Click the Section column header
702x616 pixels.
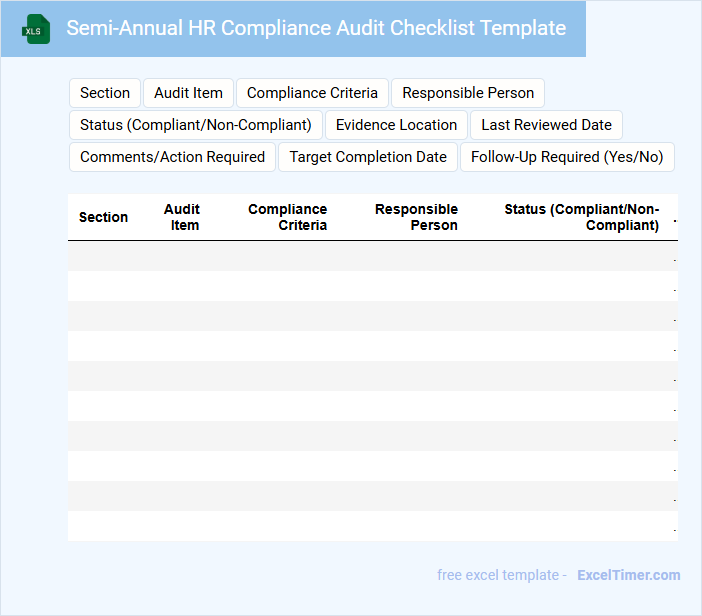[104, 217]
